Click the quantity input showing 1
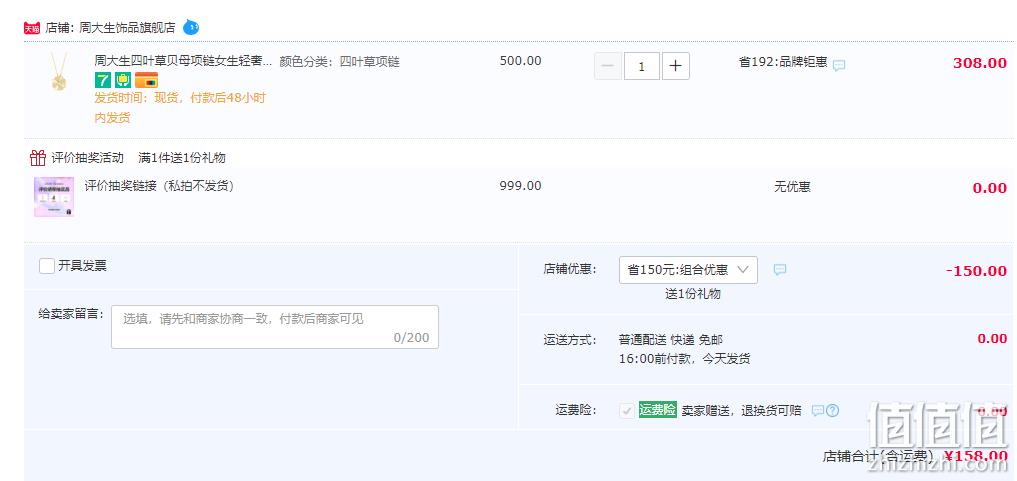The width and height of the screenshot is (1017, 481). pyautogui.click(x=641, y=66)
